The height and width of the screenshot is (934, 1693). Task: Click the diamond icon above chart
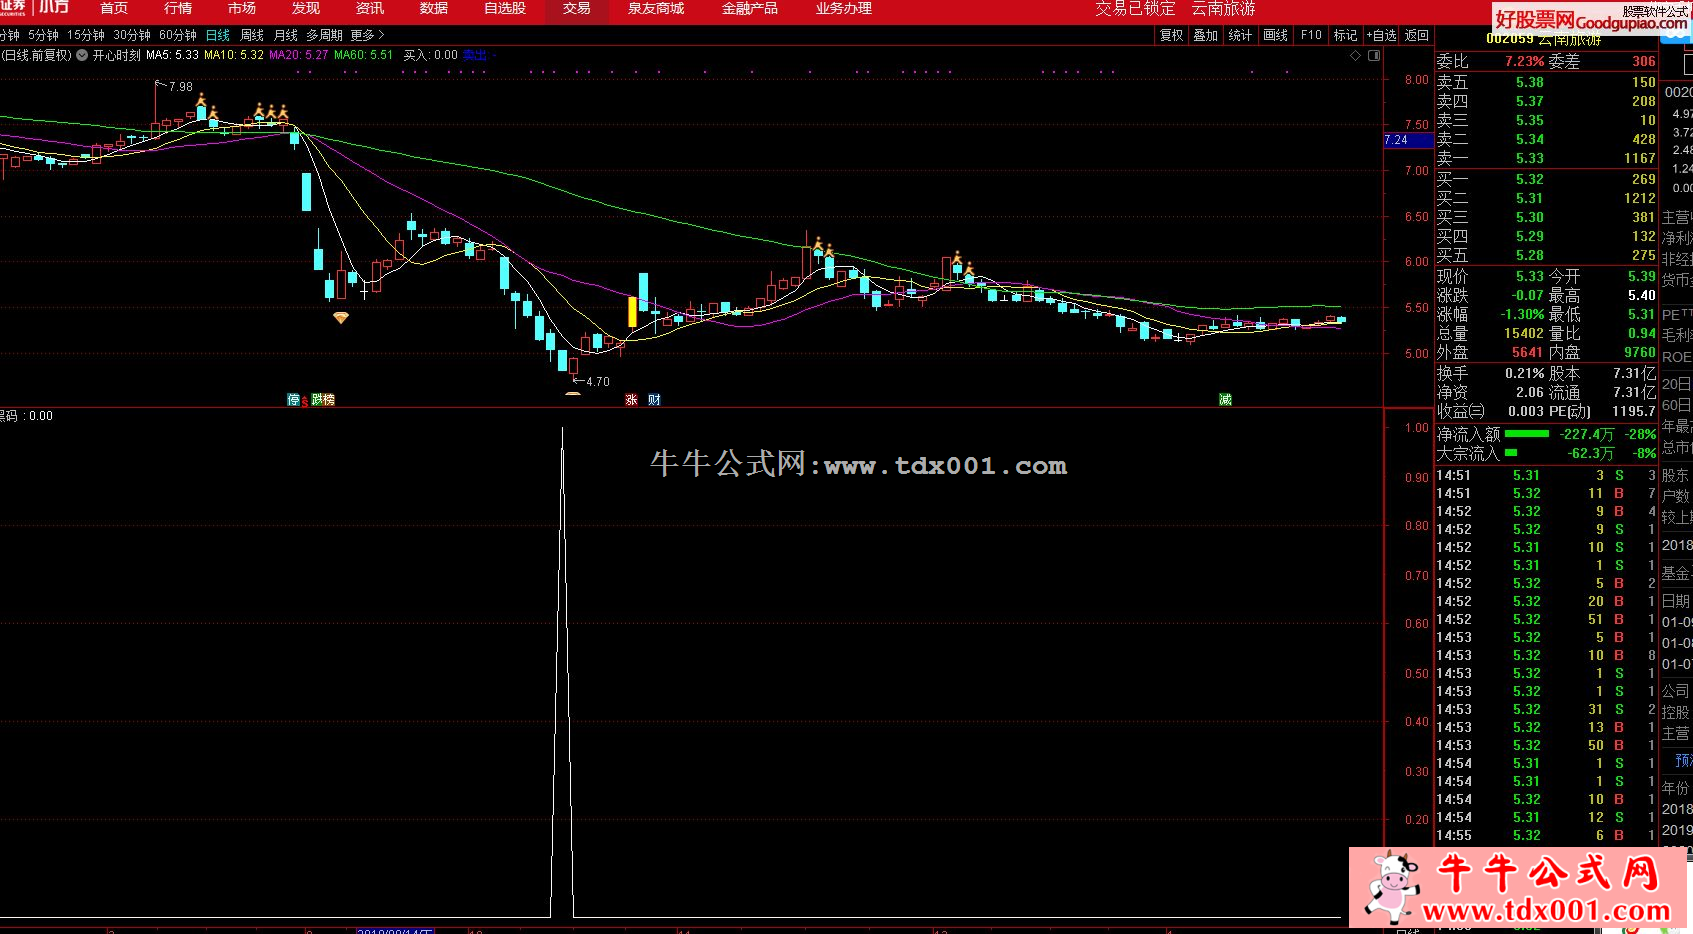coord(1355,56)
